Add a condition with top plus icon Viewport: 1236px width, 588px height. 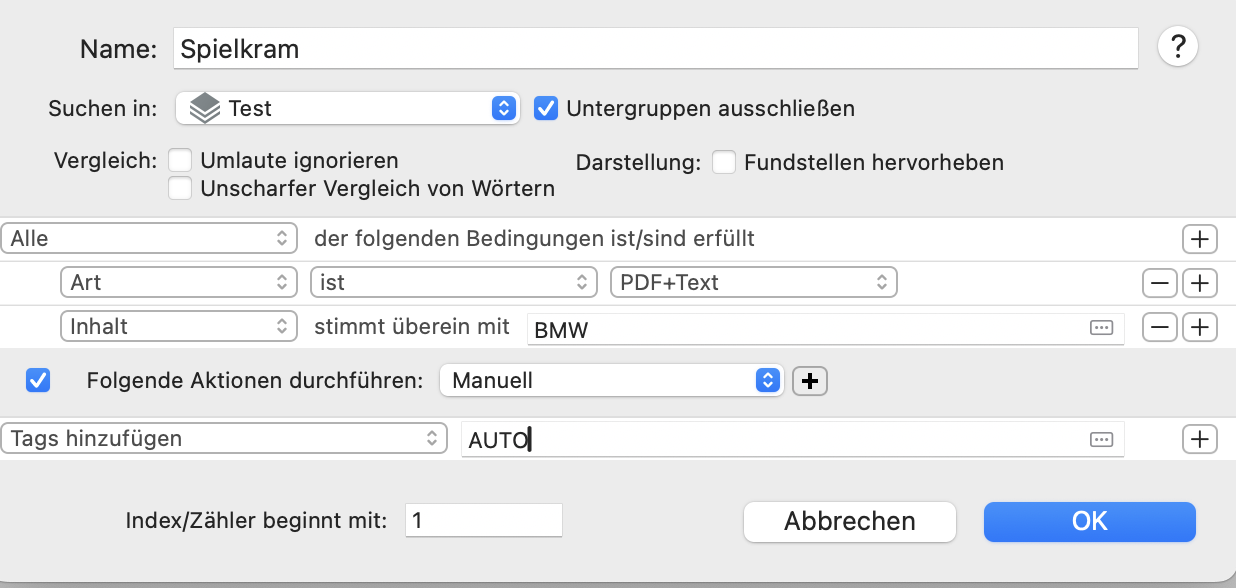pos(1199,239)
